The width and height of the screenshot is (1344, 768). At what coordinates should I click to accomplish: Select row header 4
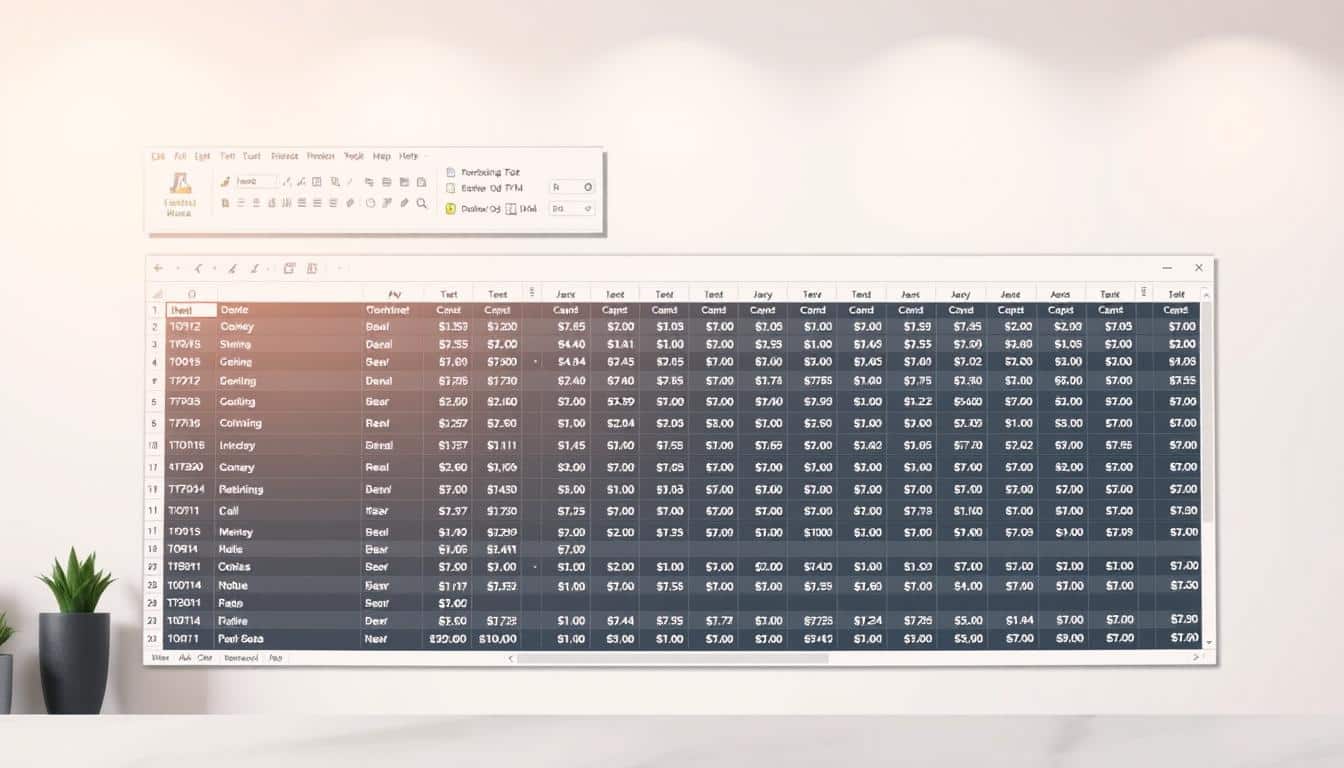(x=154, y=362)
